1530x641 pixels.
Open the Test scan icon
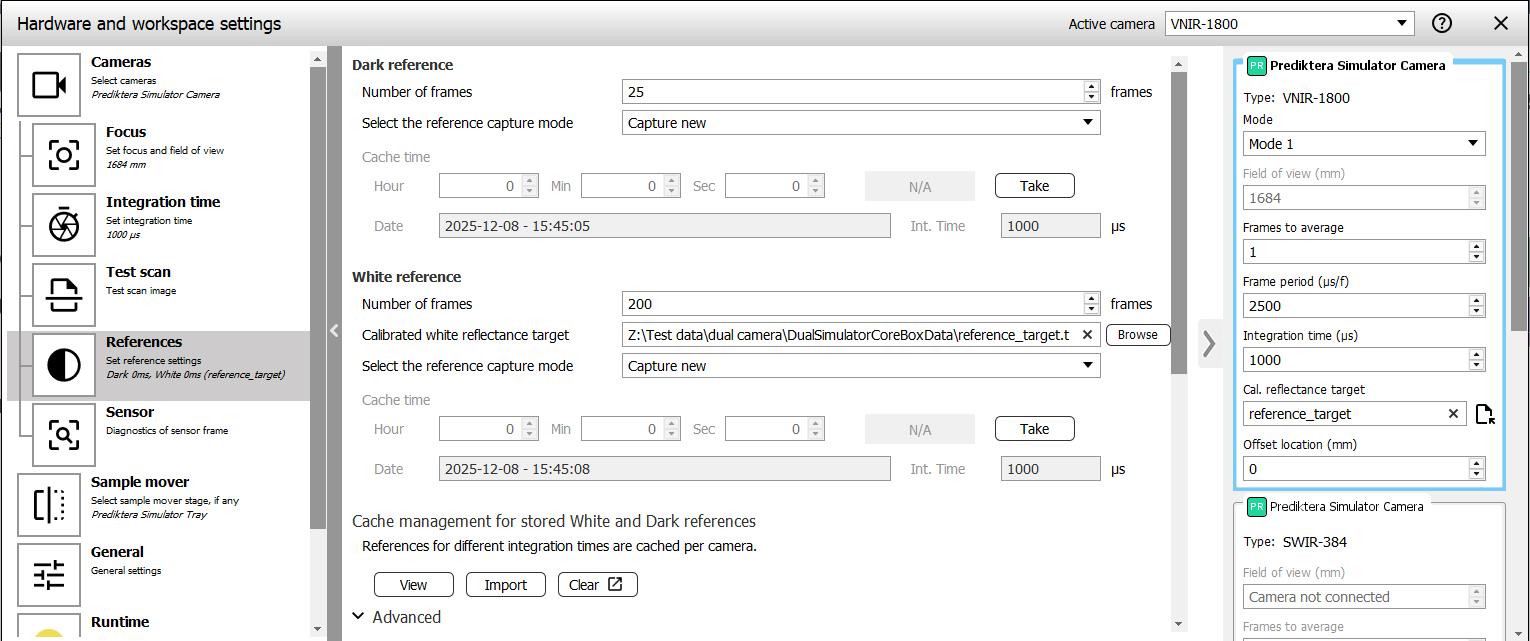pos(64,295)
